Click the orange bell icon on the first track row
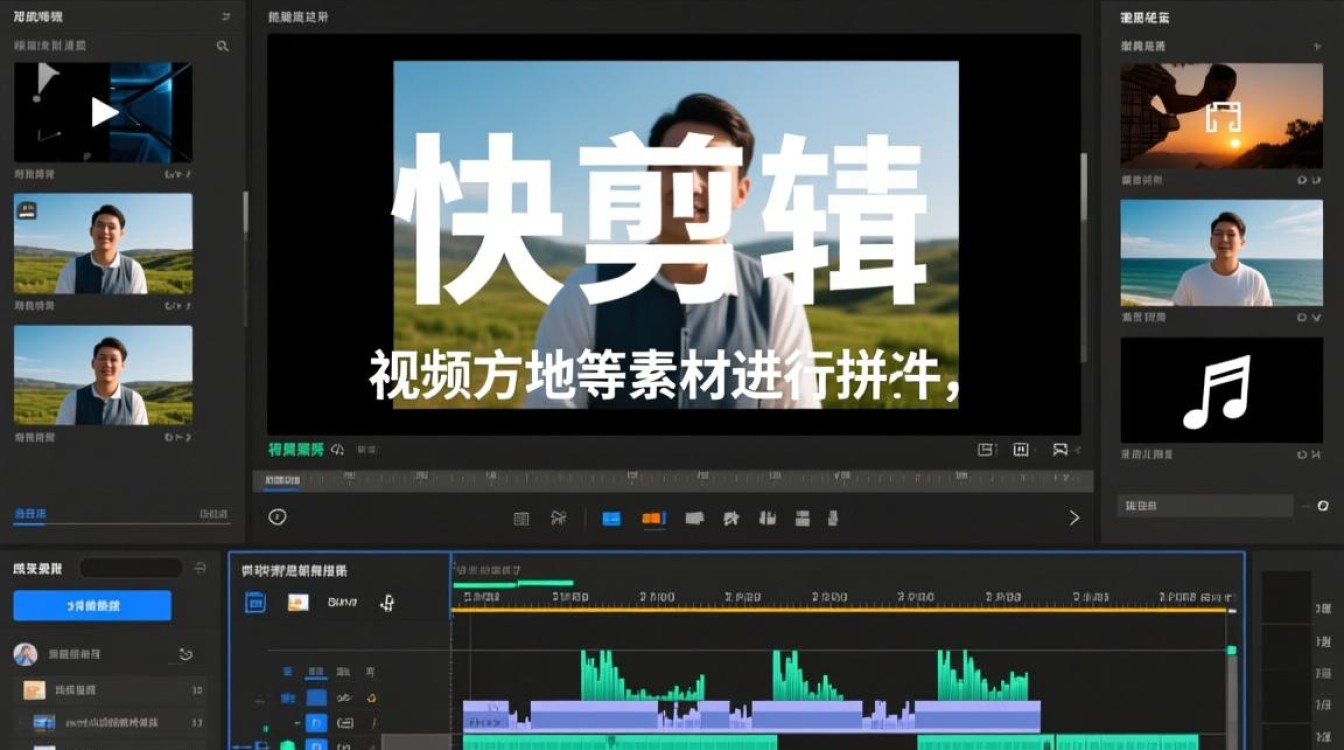The width and height of the screenshot is (1344, 750). (x=371, y=698)
